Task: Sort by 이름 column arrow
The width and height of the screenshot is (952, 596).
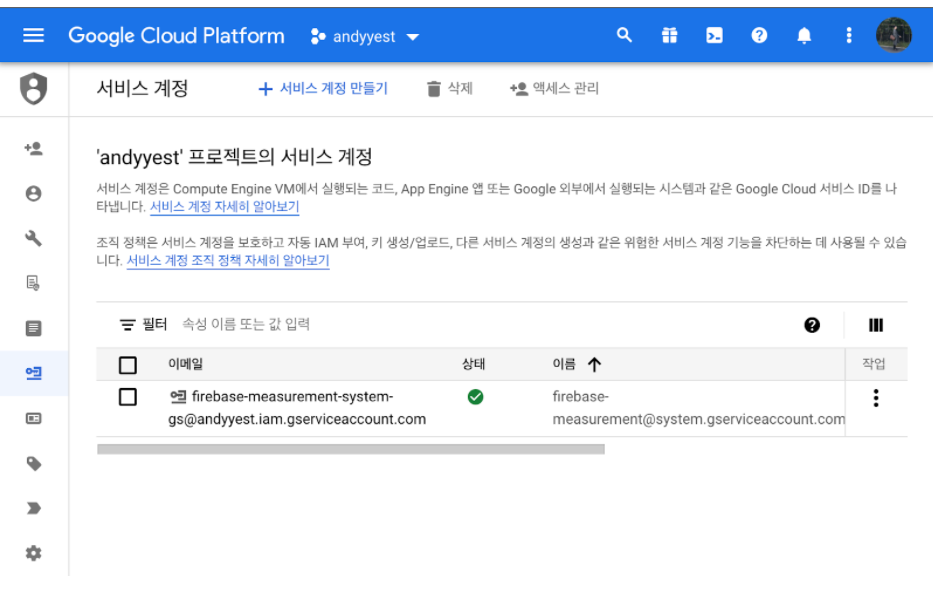Action: click(594, 364)
